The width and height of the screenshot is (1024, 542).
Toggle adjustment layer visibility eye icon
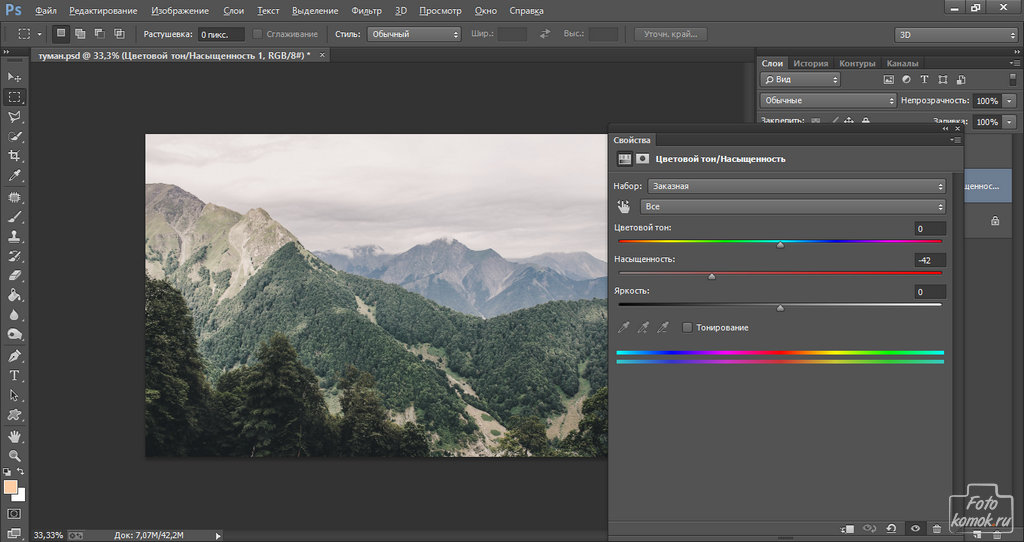pos(915,529)
